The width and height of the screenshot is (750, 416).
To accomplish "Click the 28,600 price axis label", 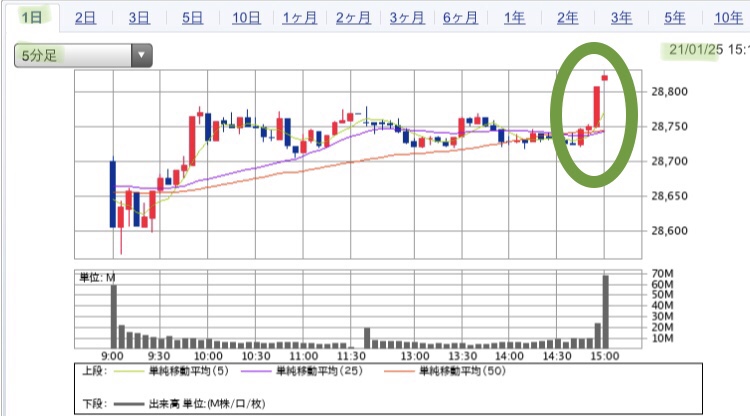I will click(x=669, y=231).
